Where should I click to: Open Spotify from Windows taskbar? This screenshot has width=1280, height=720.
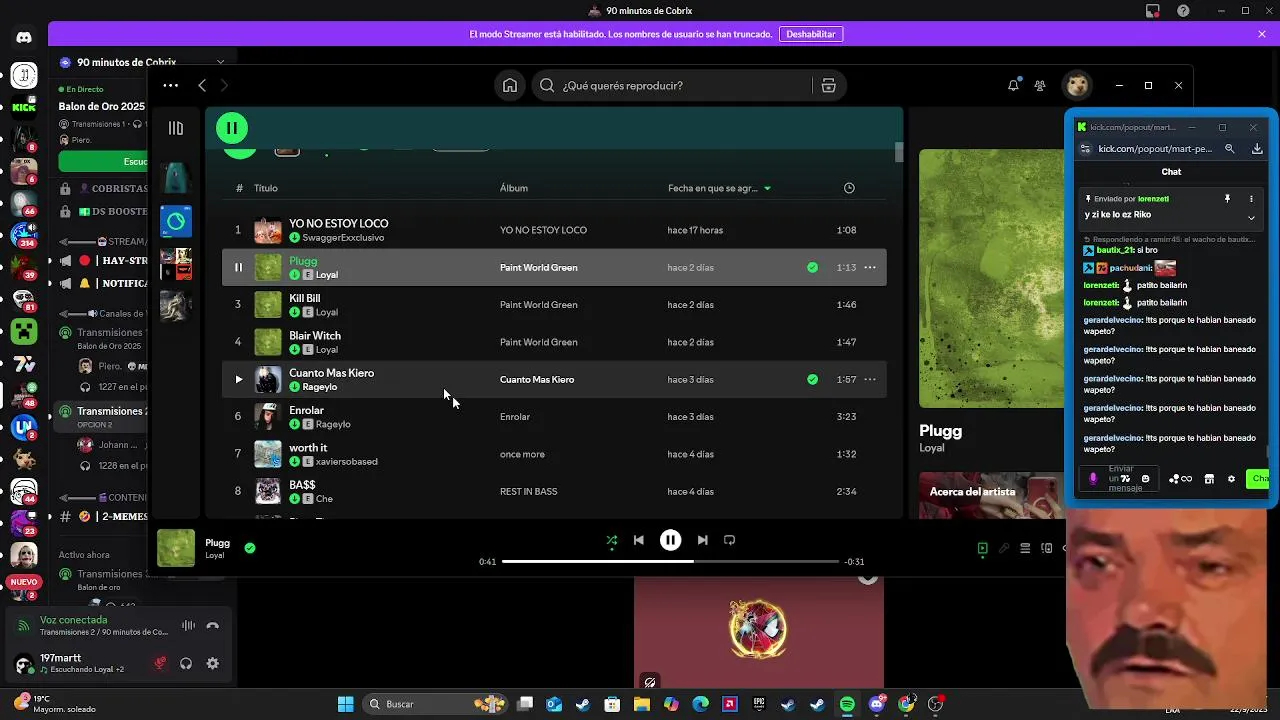pyautogui.click(x=847, y=704)
